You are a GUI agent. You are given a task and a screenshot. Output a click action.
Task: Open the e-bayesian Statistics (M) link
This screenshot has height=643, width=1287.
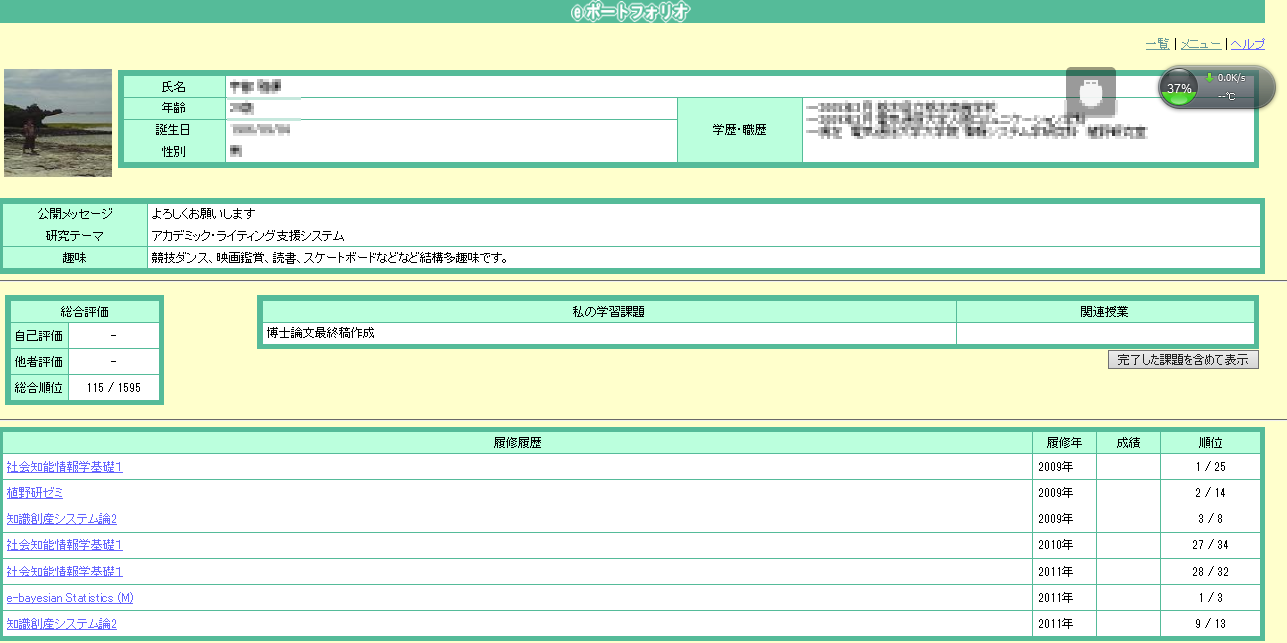click(x=70, y=598)
